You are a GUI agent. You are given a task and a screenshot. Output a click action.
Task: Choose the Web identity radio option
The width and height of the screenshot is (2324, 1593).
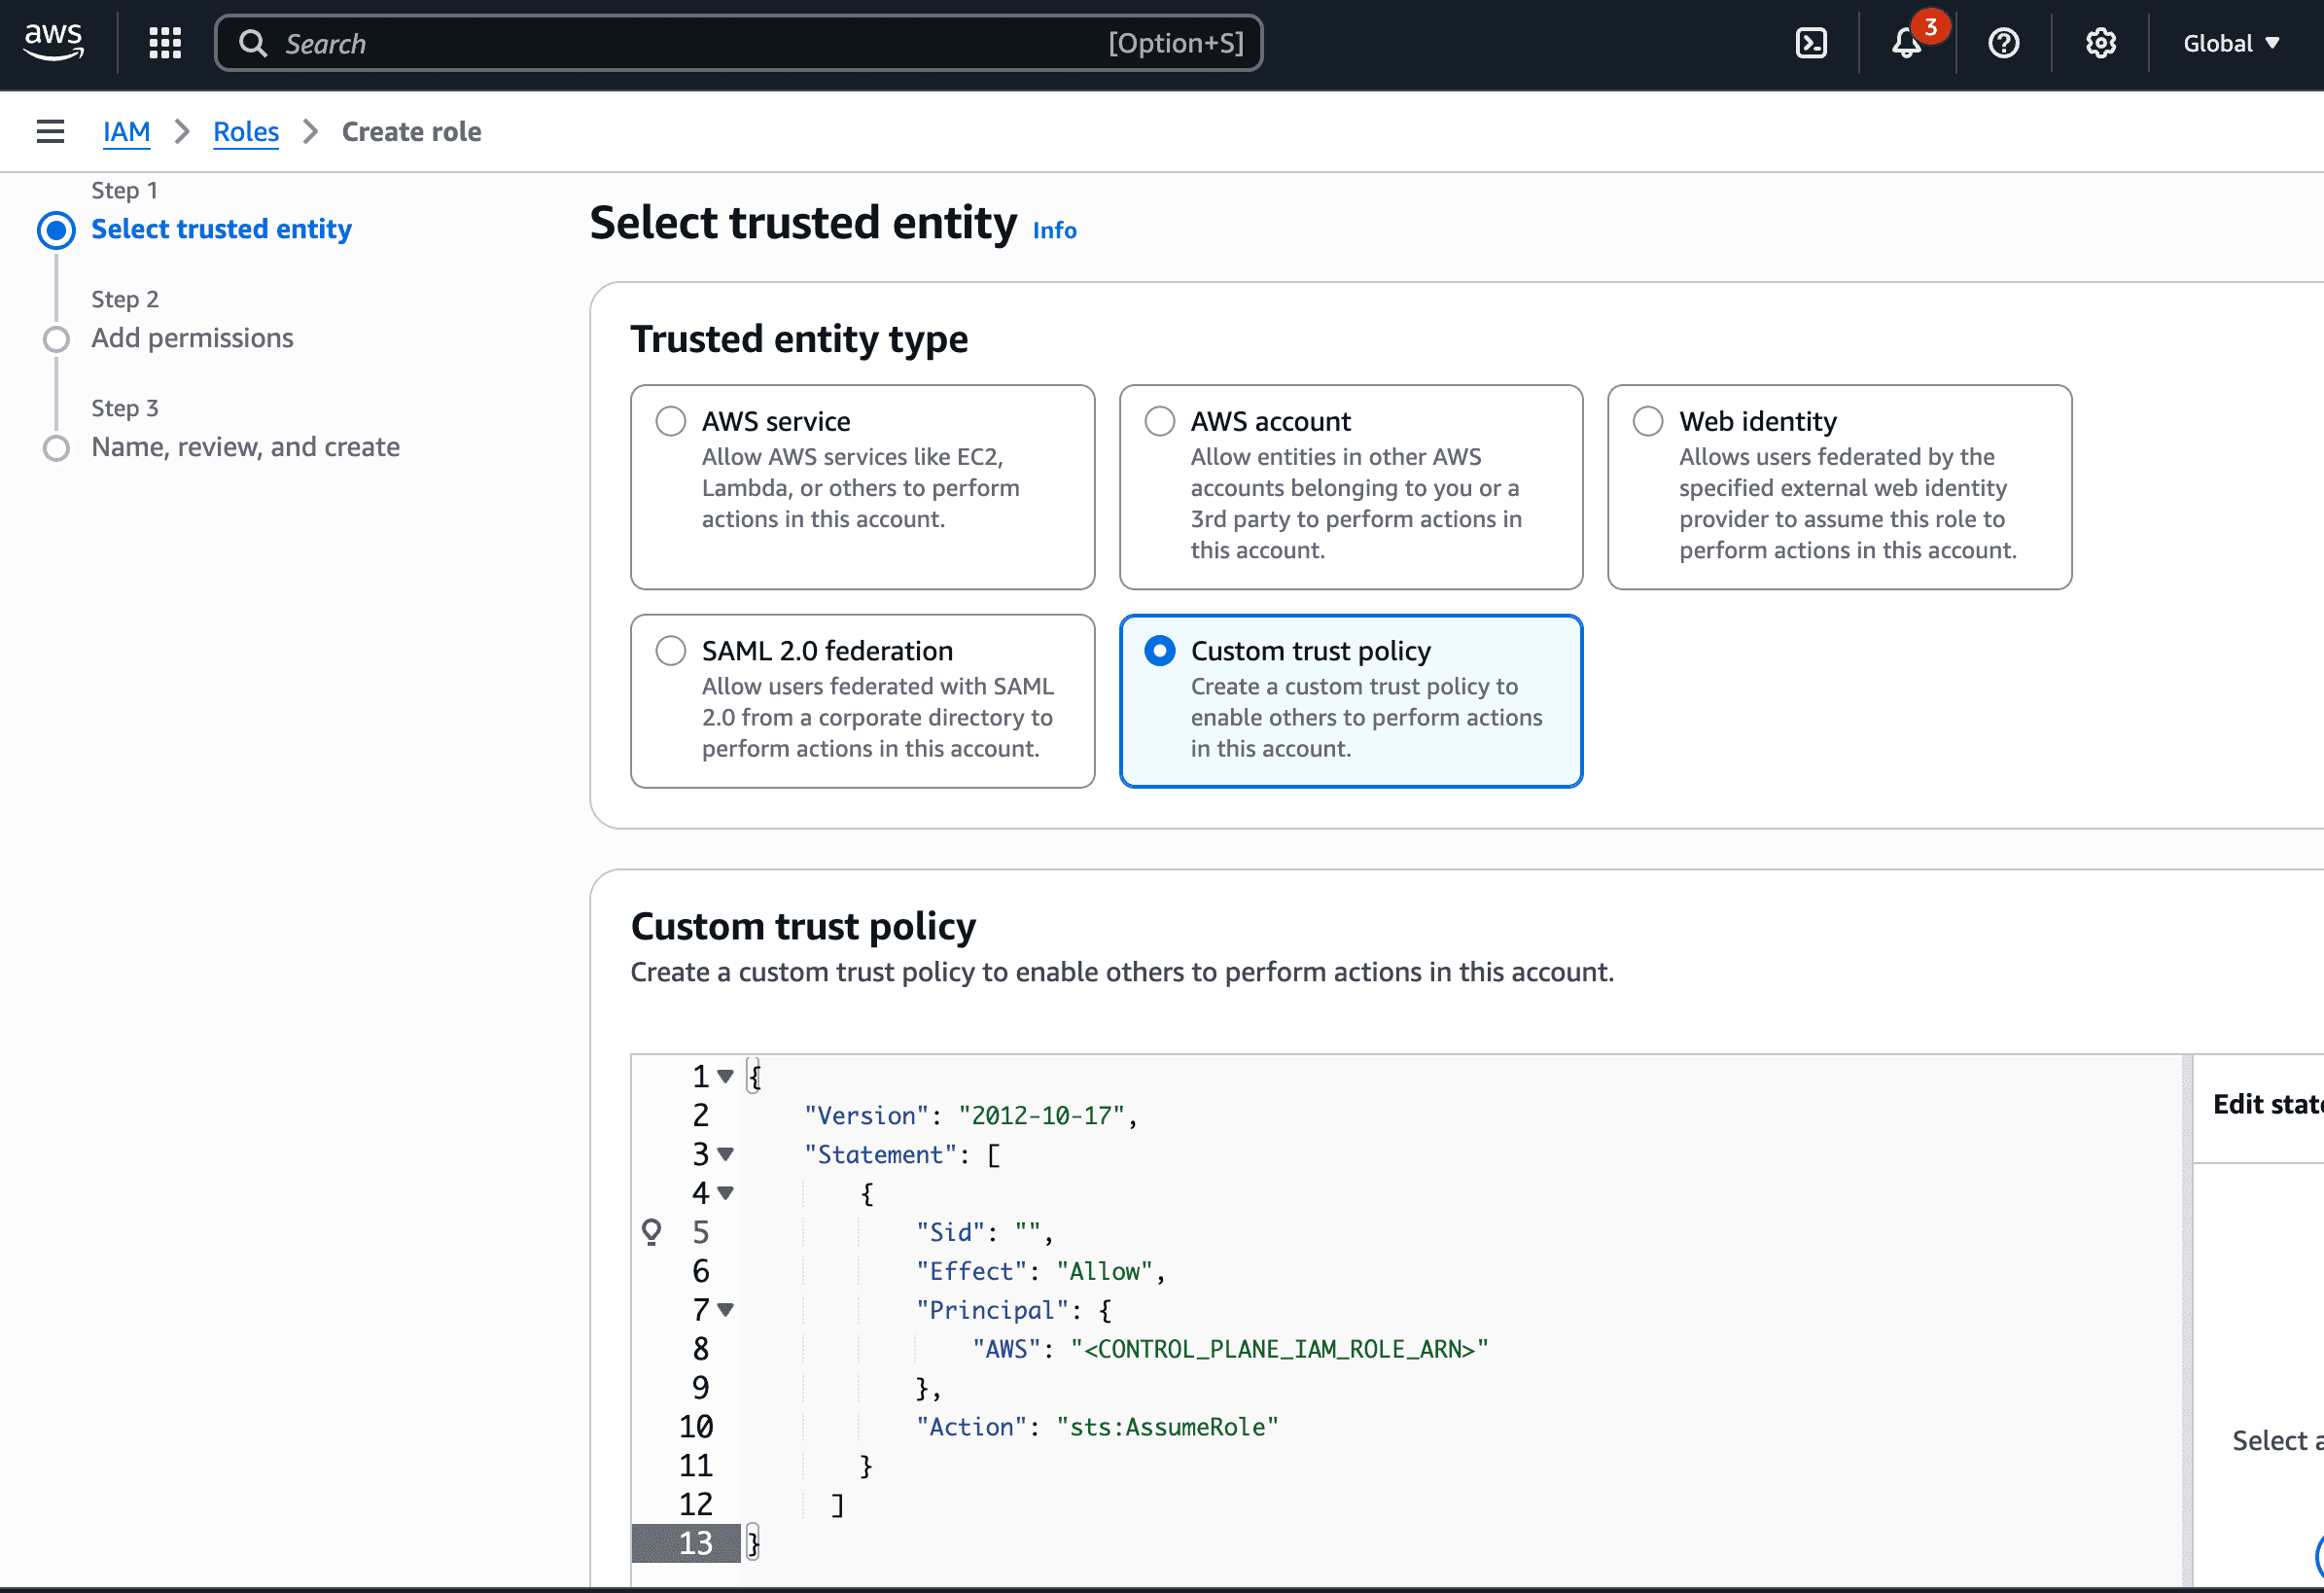coord(1648,421)
